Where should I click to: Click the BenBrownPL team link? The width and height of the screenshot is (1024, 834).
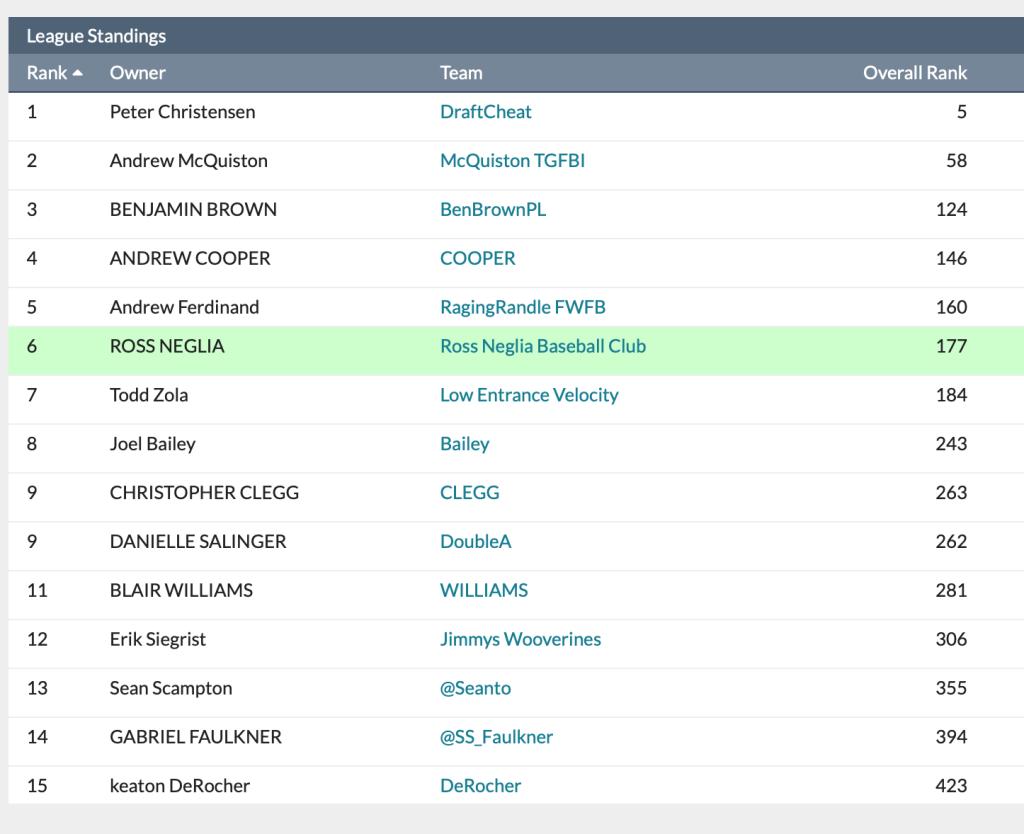[493, 210]
